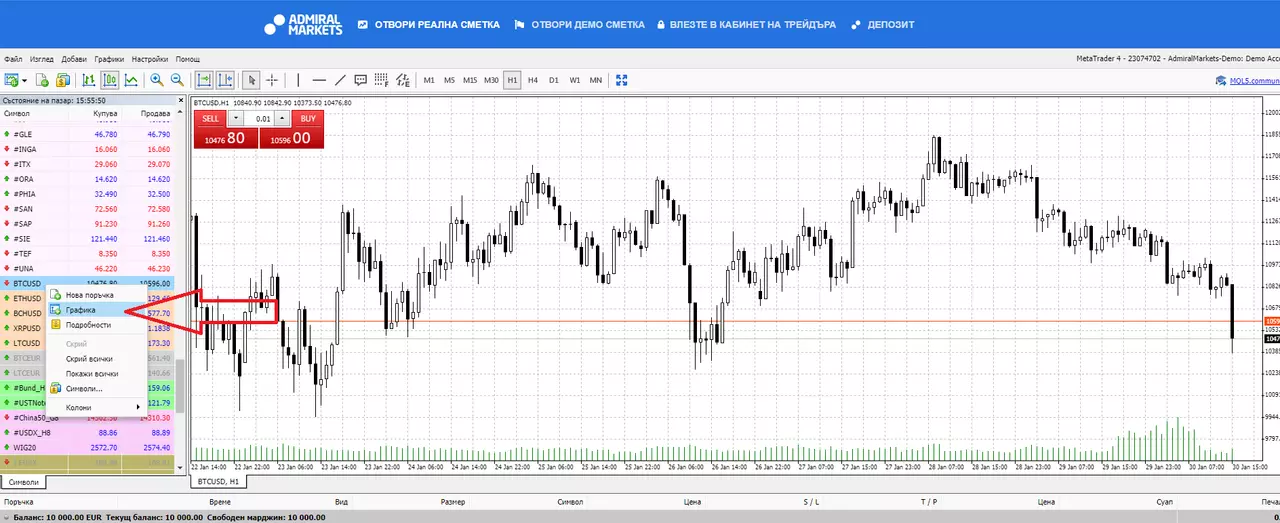This screenshot has height=523, width=1280.
Task: Switch to line chart display
Action: 131,80
